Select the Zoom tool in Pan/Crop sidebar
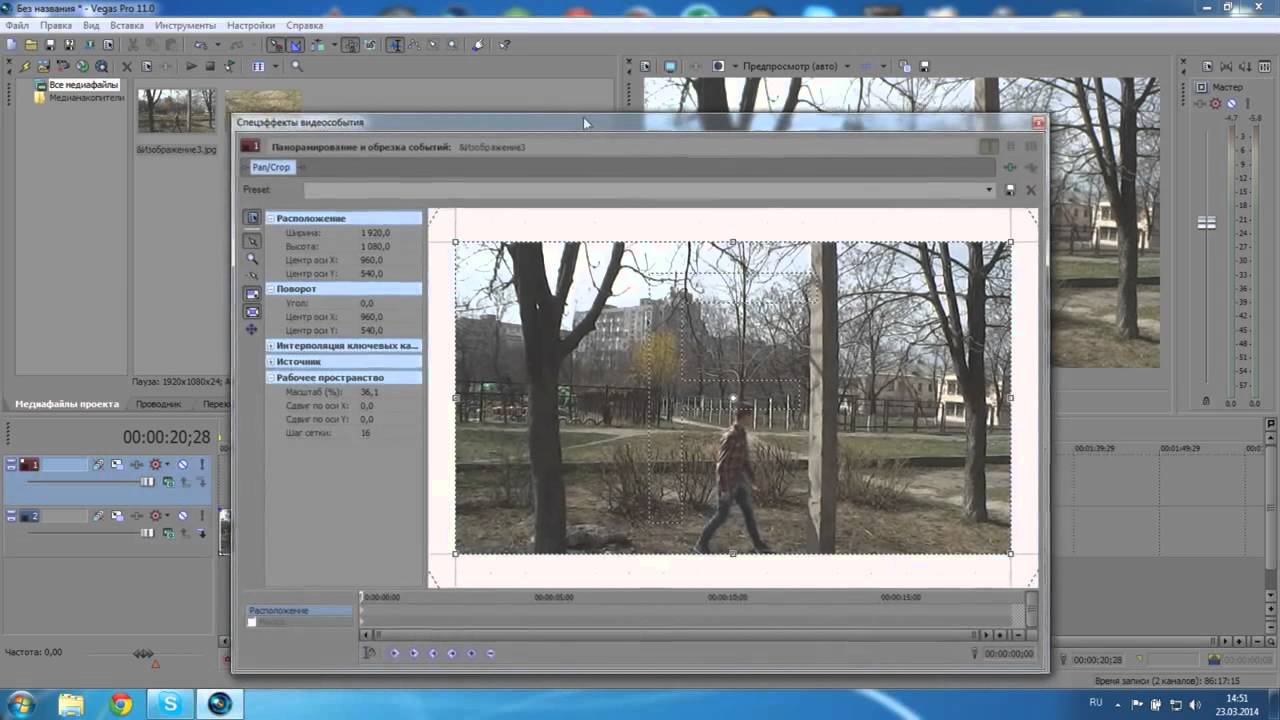The width and height of the screenshot is (1280, 720). (252, 258)
